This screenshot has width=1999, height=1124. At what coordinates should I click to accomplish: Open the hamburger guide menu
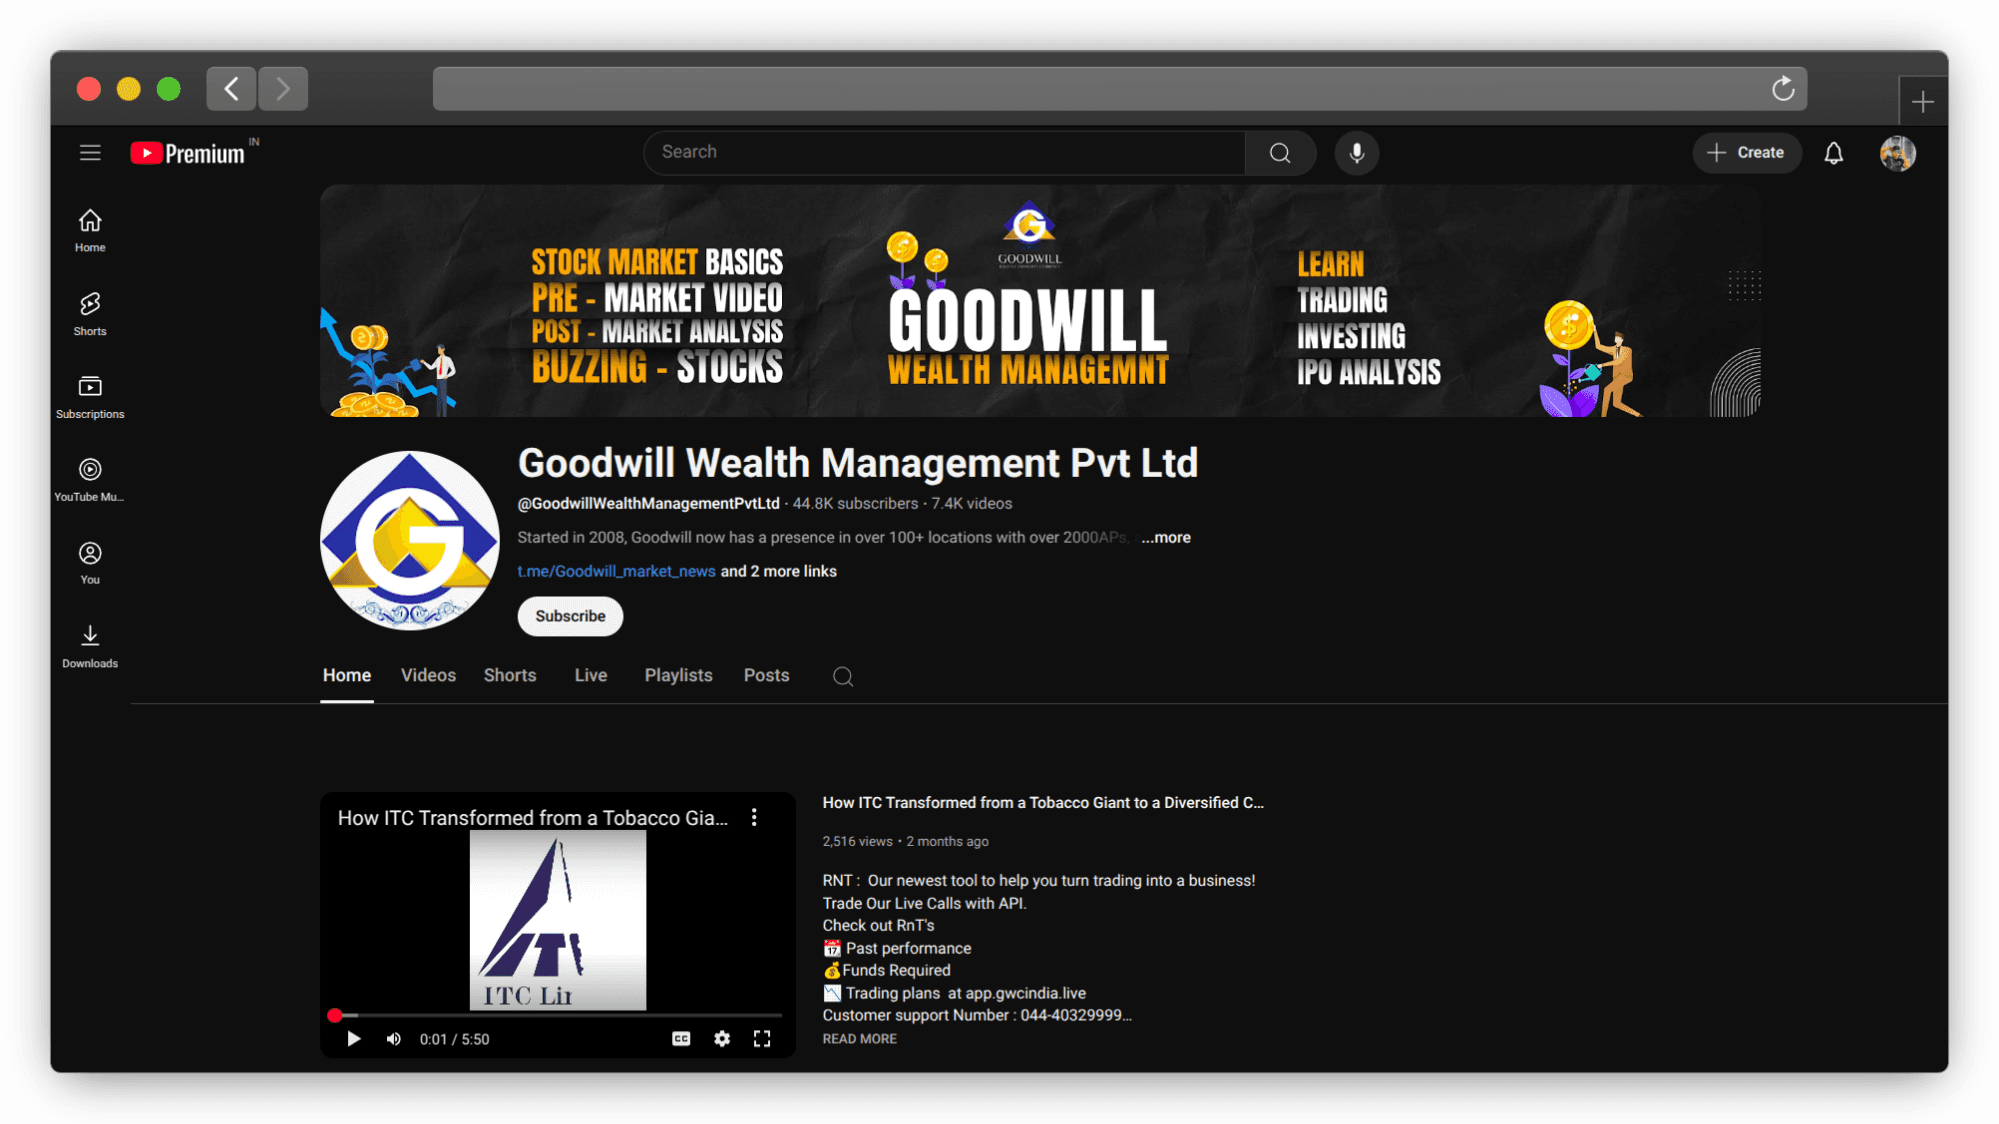point(90,153)
